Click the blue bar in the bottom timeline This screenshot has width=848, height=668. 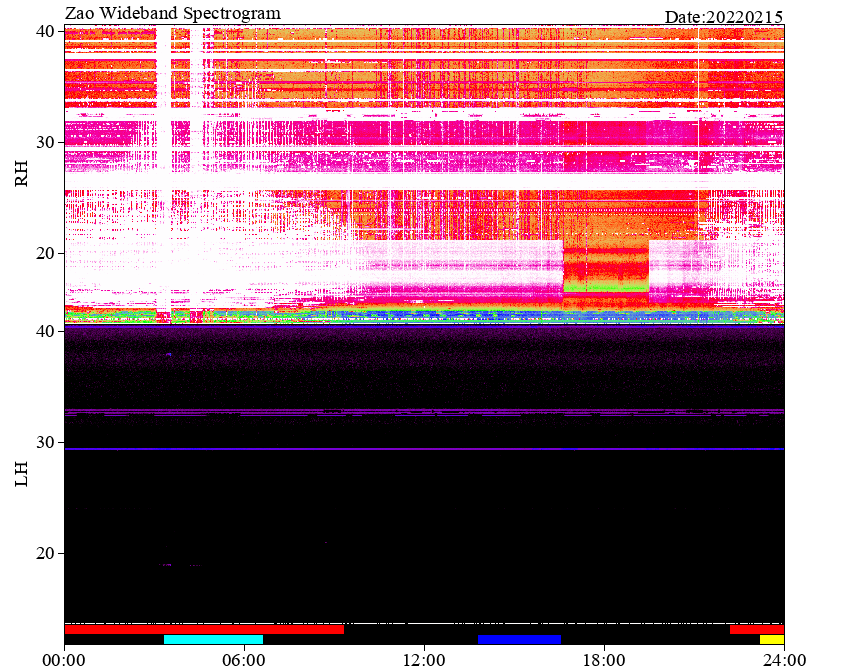pos(519,639)
